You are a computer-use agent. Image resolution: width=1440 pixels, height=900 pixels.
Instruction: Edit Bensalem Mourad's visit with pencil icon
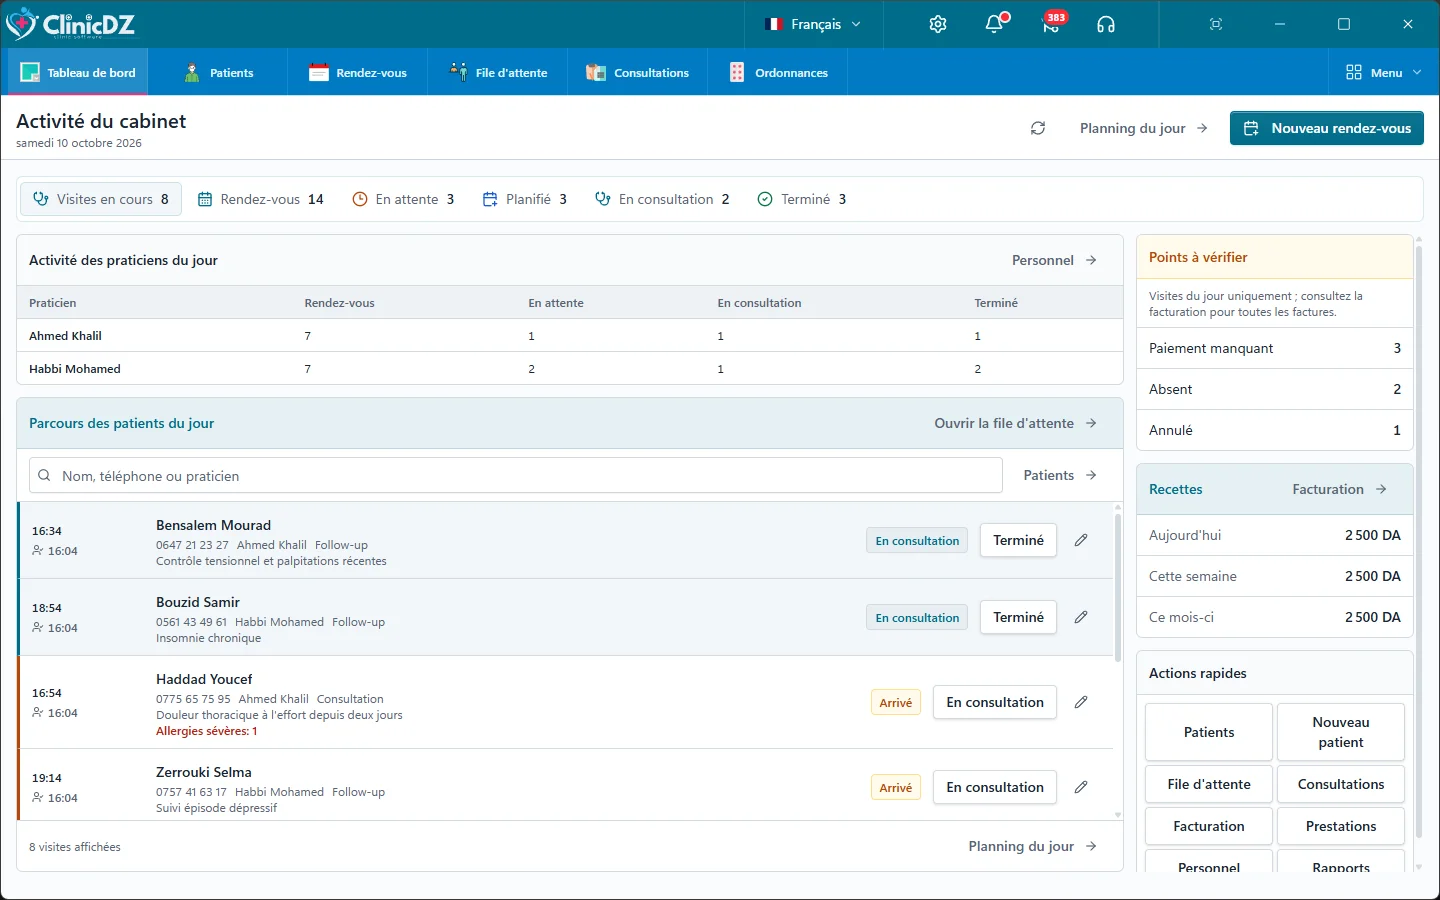point(1081,540)
